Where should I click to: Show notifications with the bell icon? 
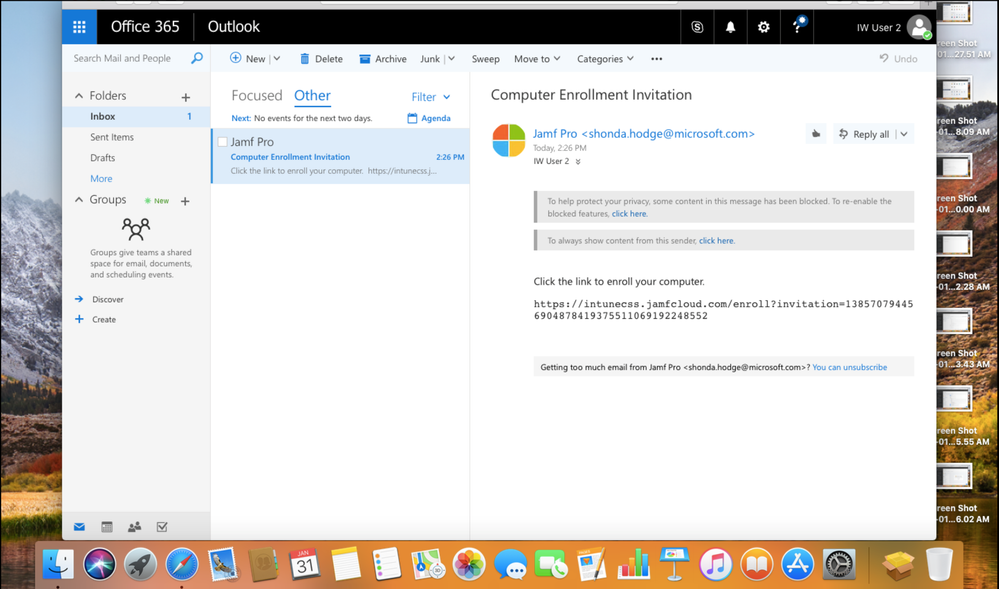pyautogui.click(x=730, y=27)
